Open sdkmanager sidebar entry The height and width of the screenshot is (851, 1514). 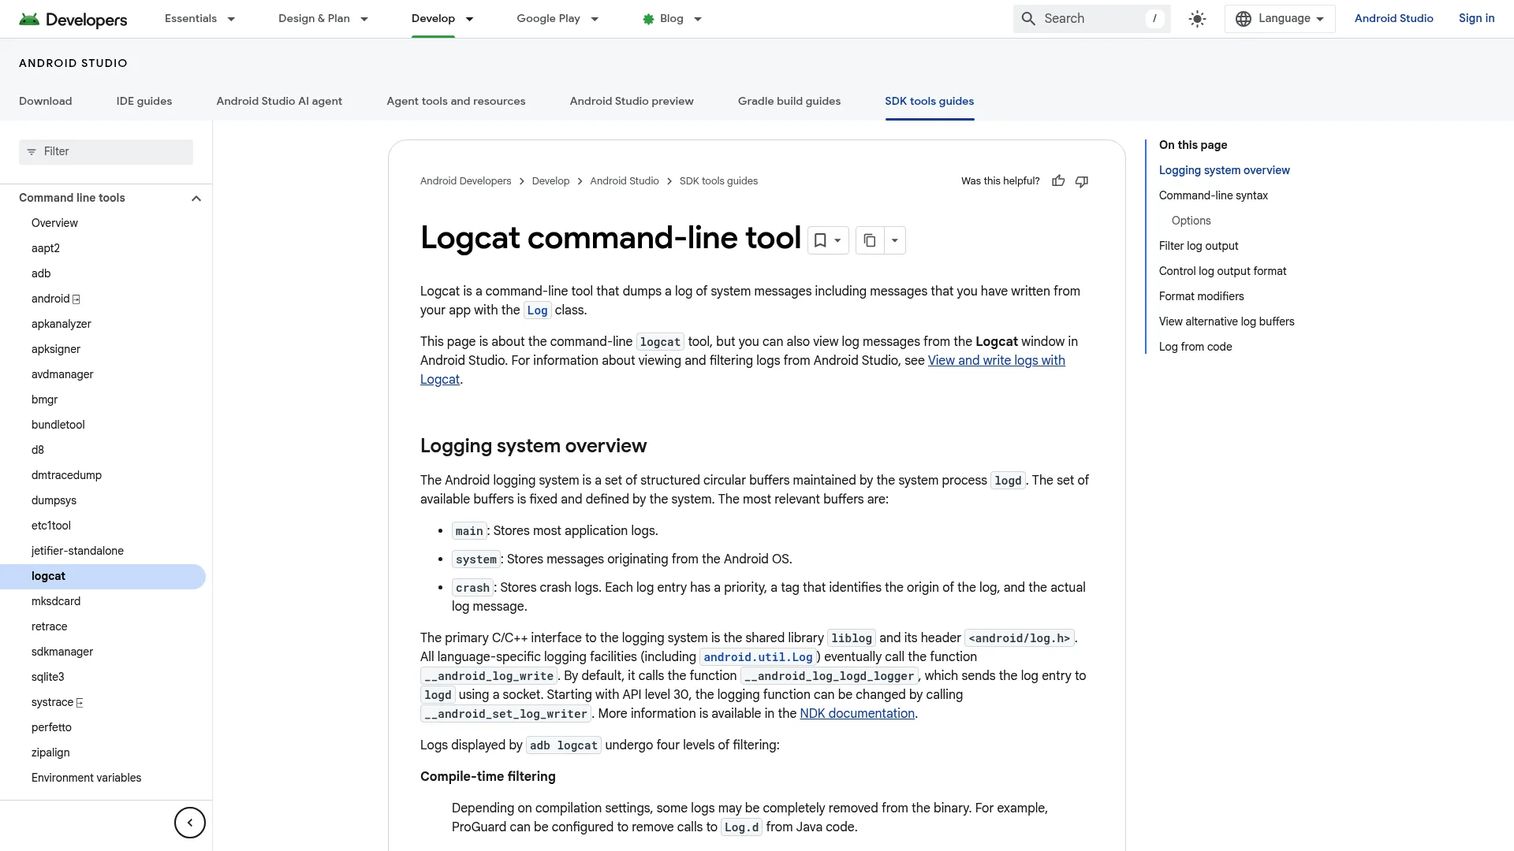point(62,652)
